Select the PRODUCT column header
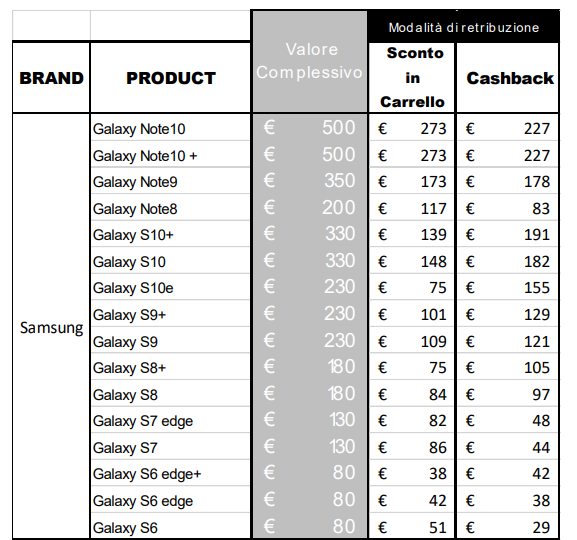Screen dimensions: 577x540 pos(170,78)
